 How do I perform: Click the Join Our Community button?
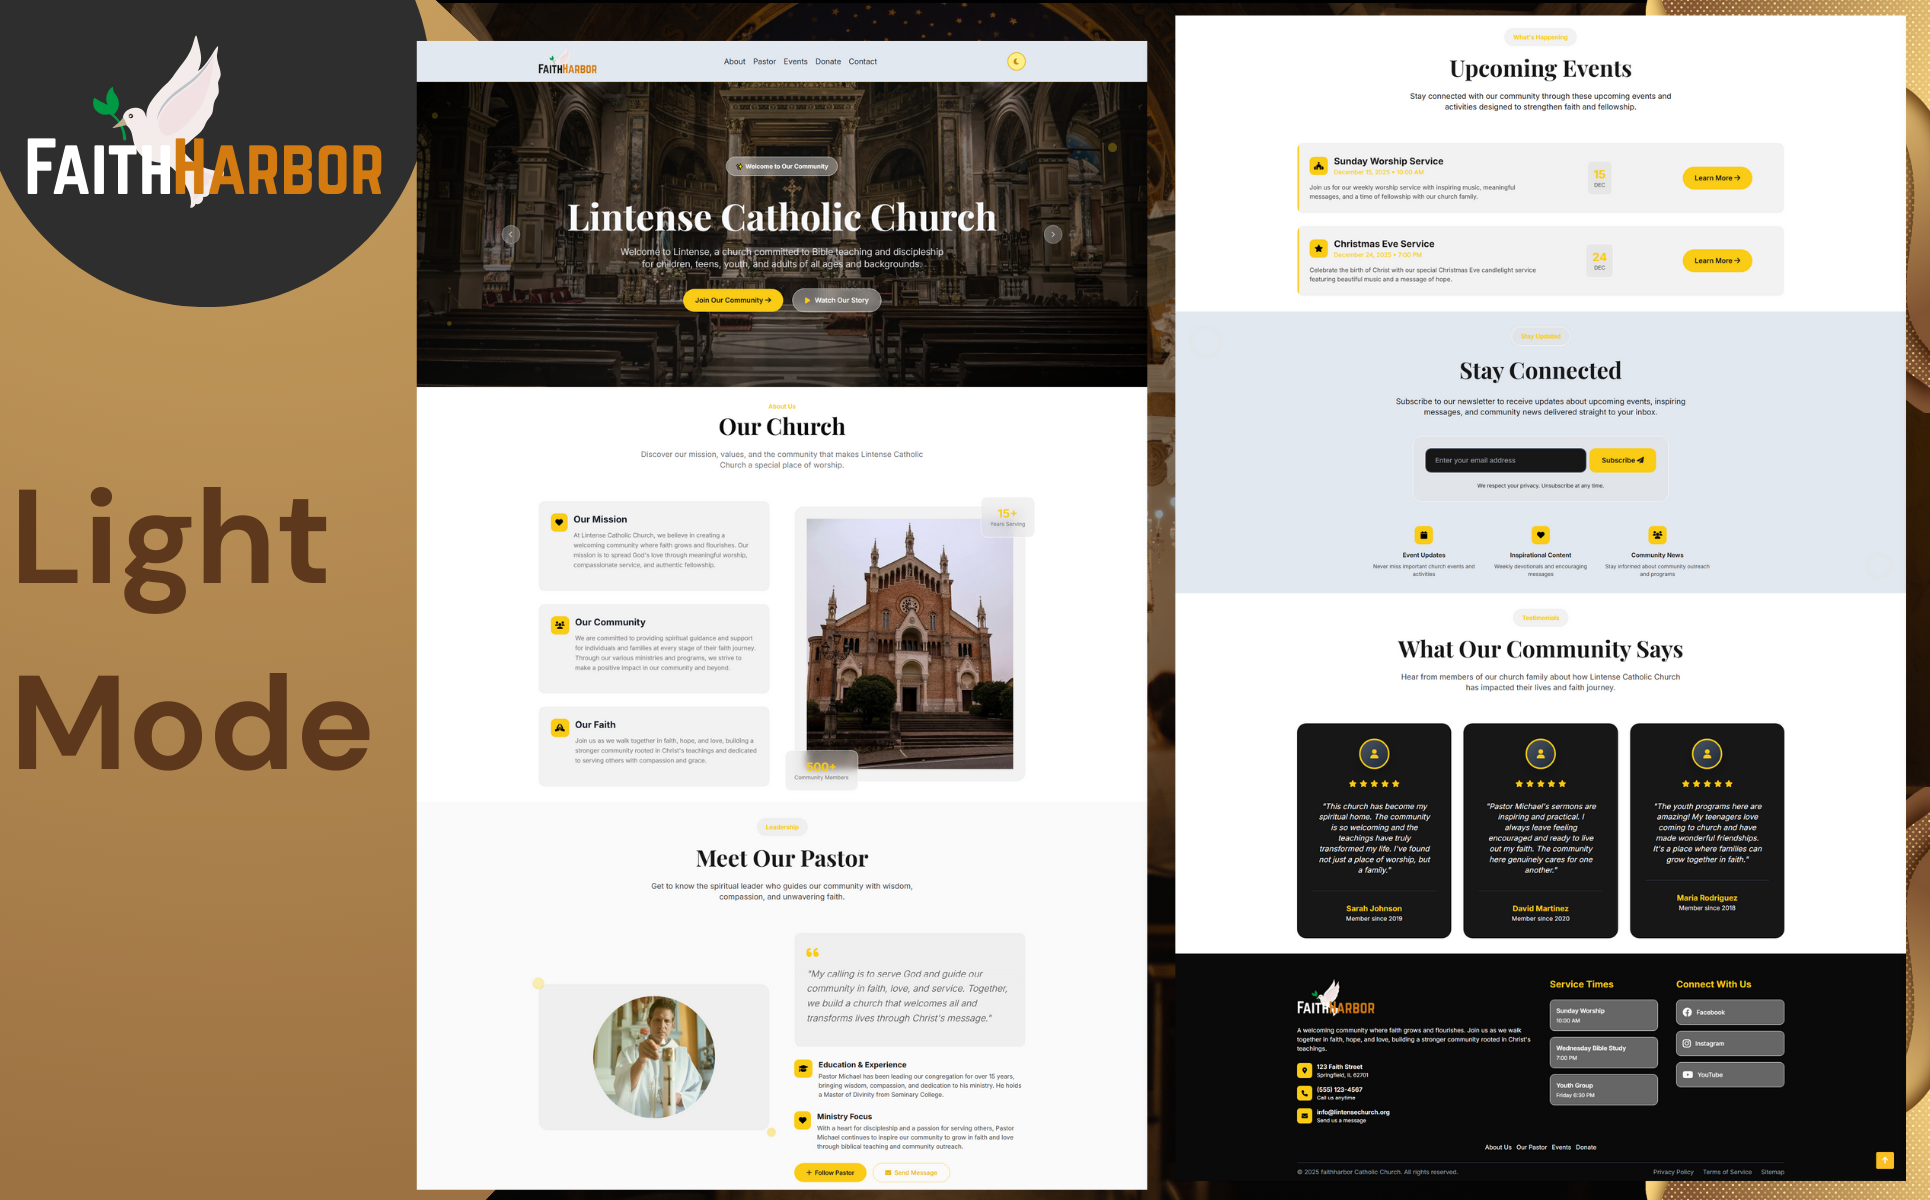click(x=732, y=300)
